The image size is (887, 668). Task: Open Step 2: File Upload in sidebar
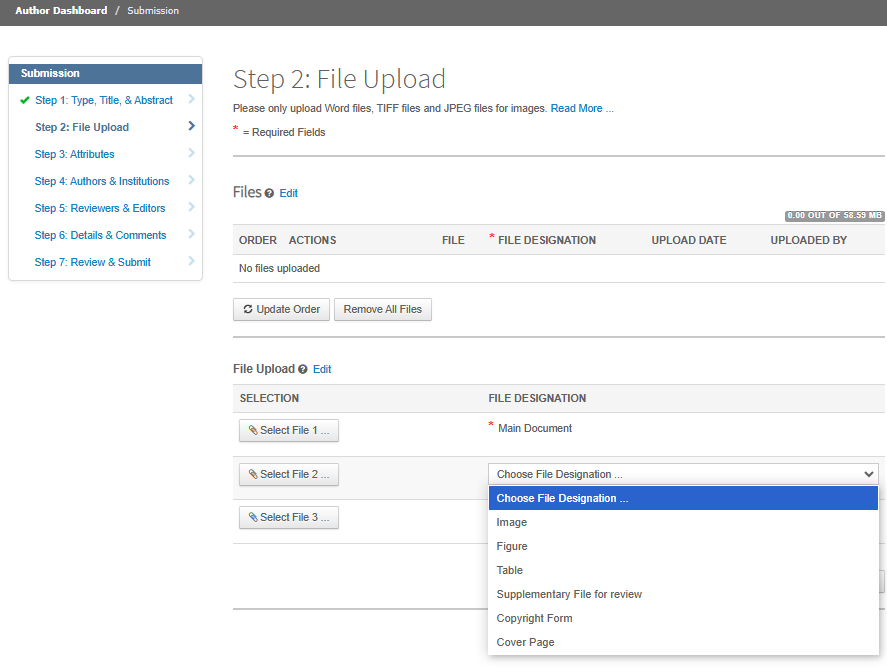click(82, 127)
